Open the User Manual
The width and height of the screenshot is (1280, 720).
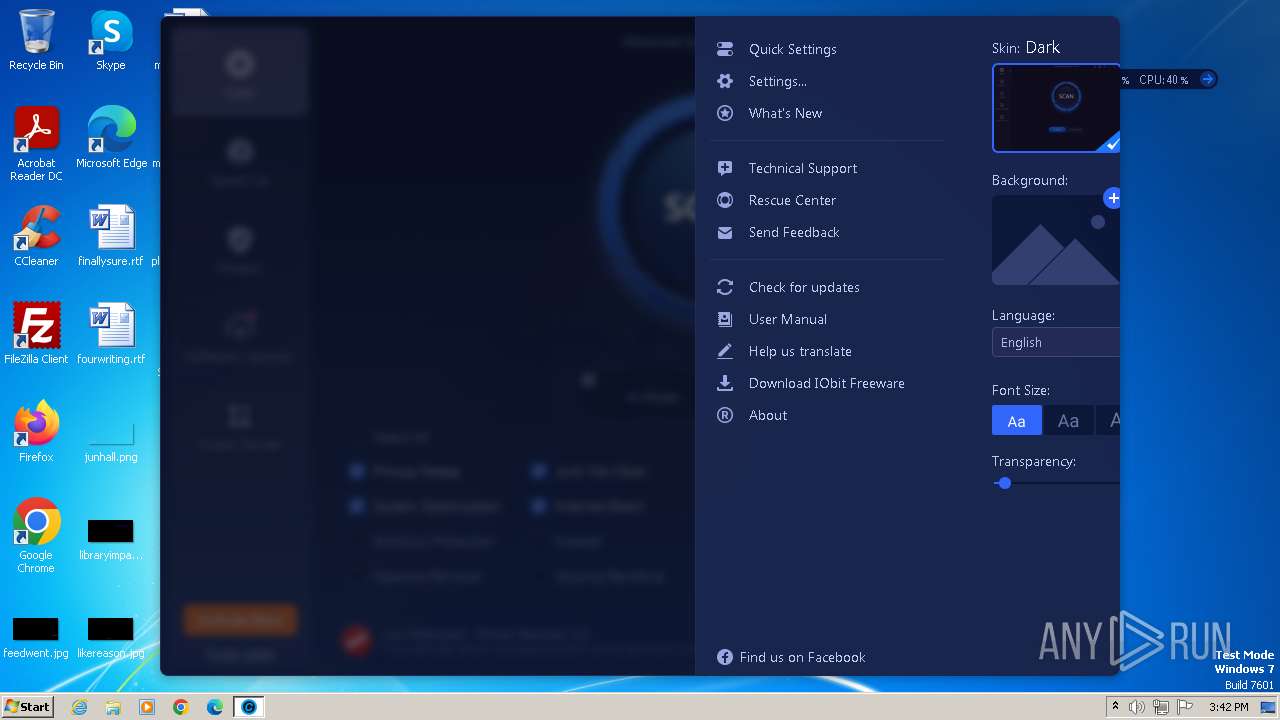pos(787,319)
